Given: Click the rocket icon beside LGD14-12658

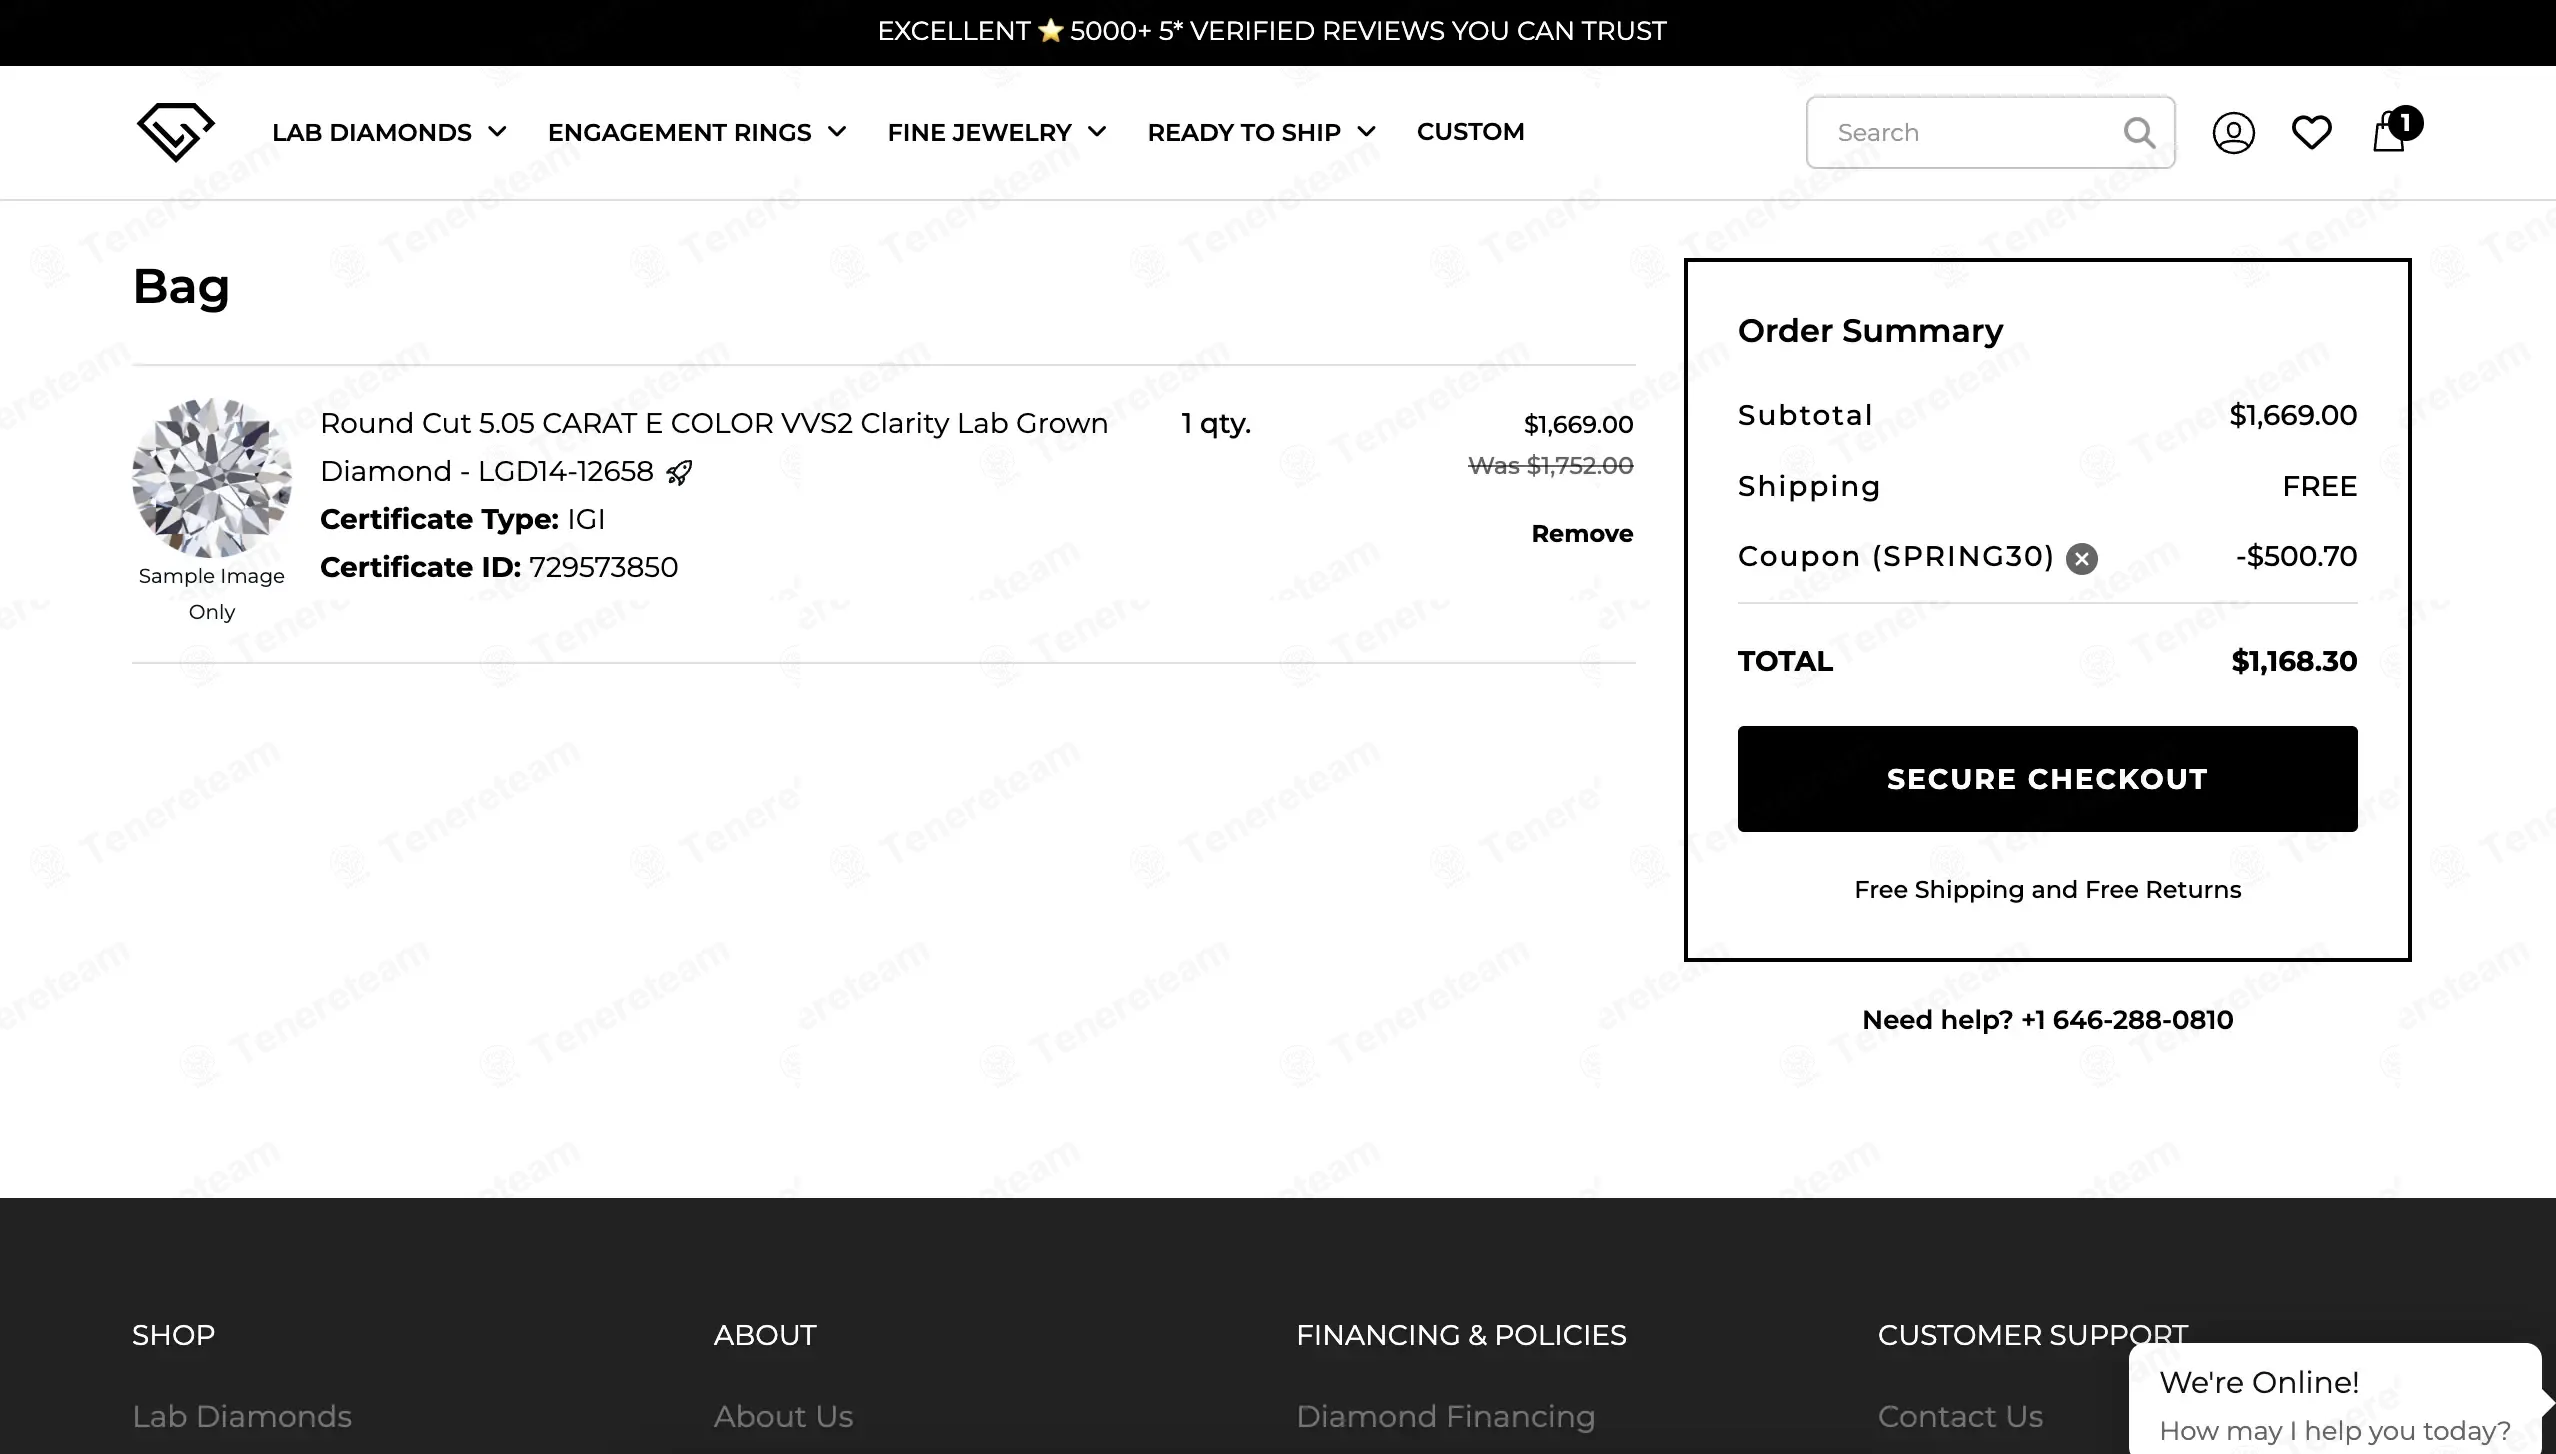Looking at the screenshot, I should (x=679, y=472).
